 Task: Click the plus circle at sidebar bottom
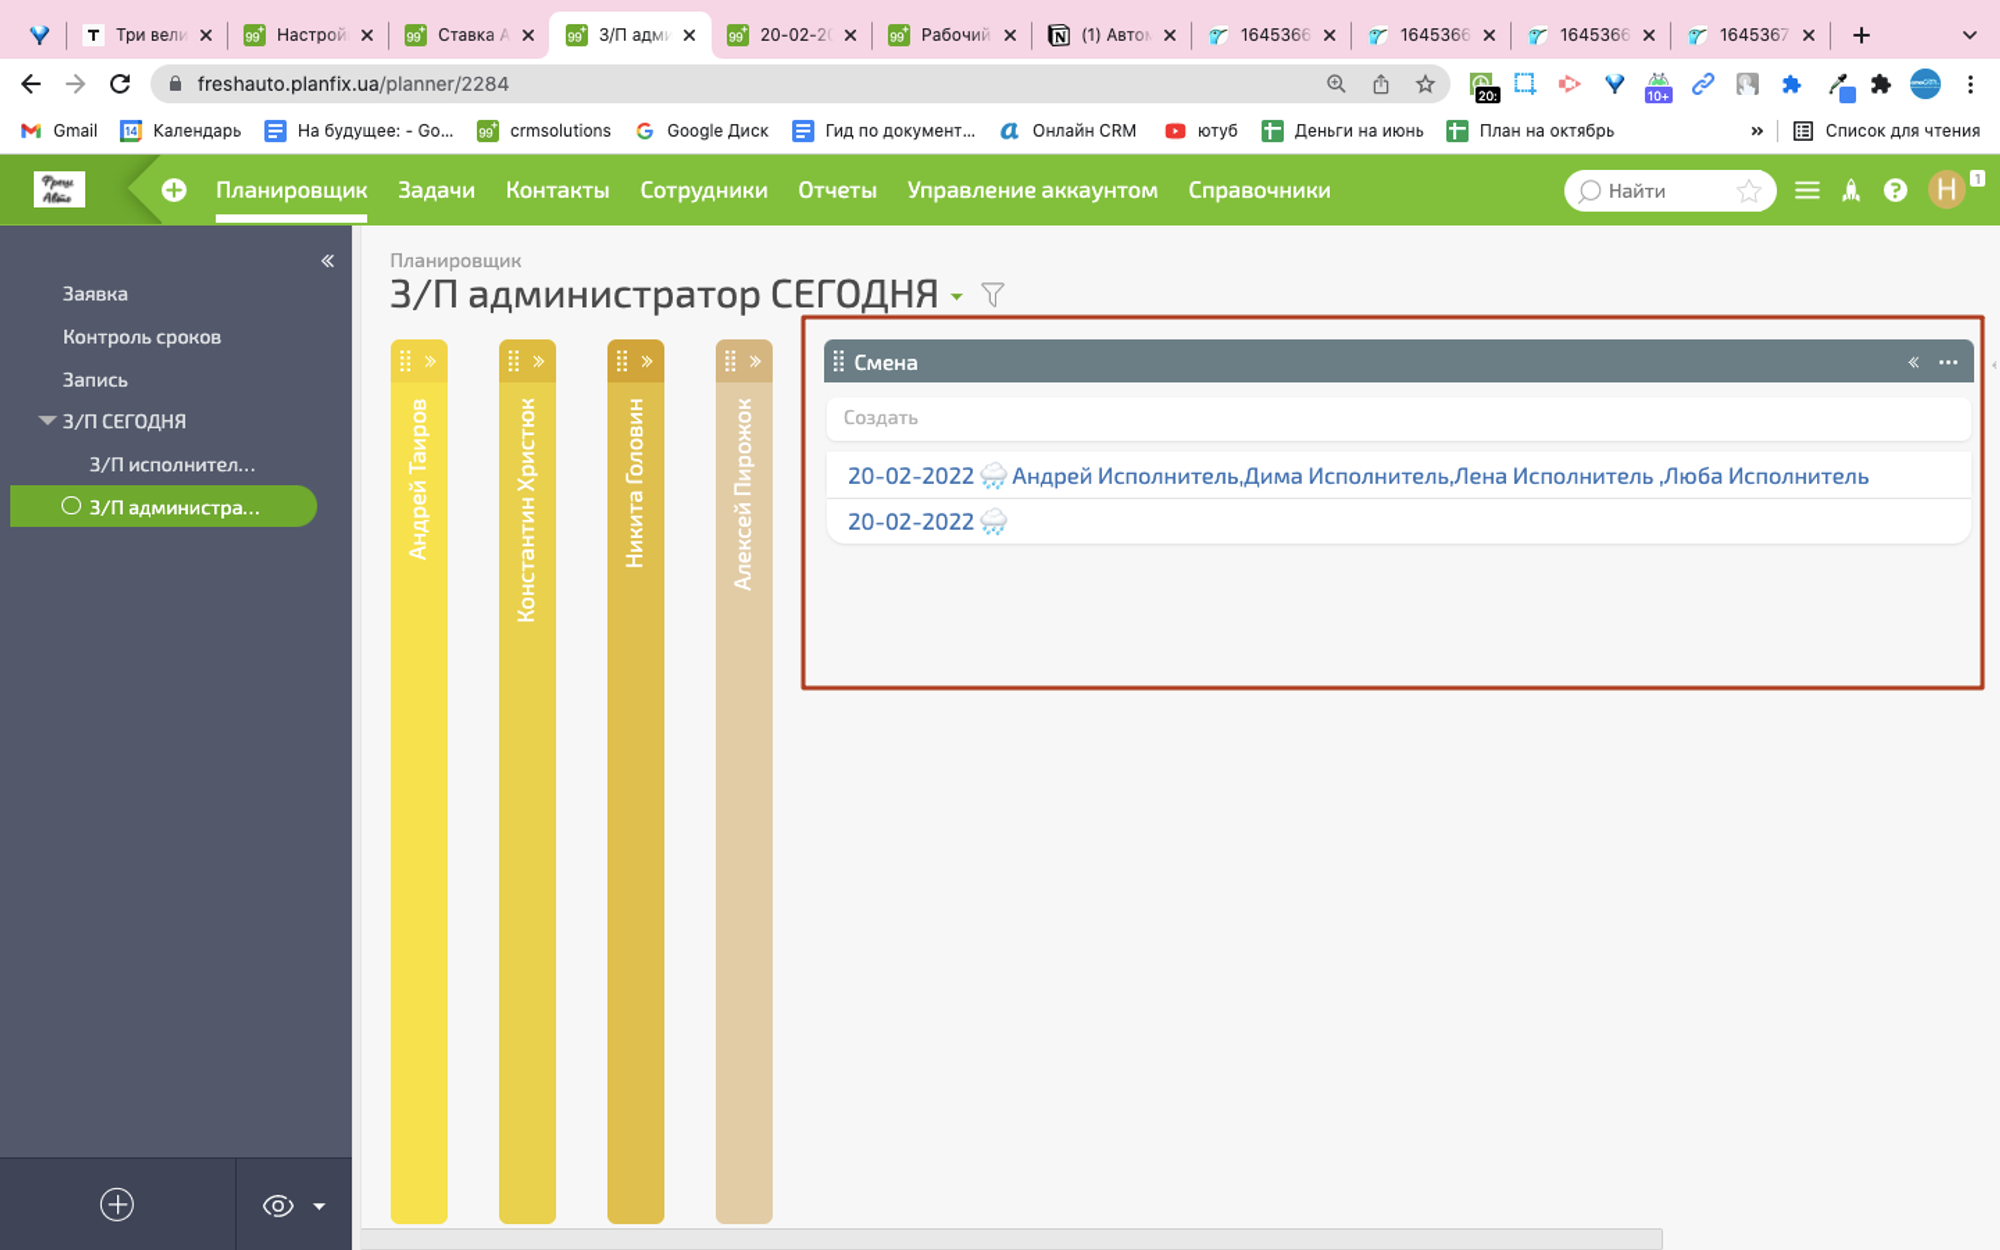[x=117, y=1204]
